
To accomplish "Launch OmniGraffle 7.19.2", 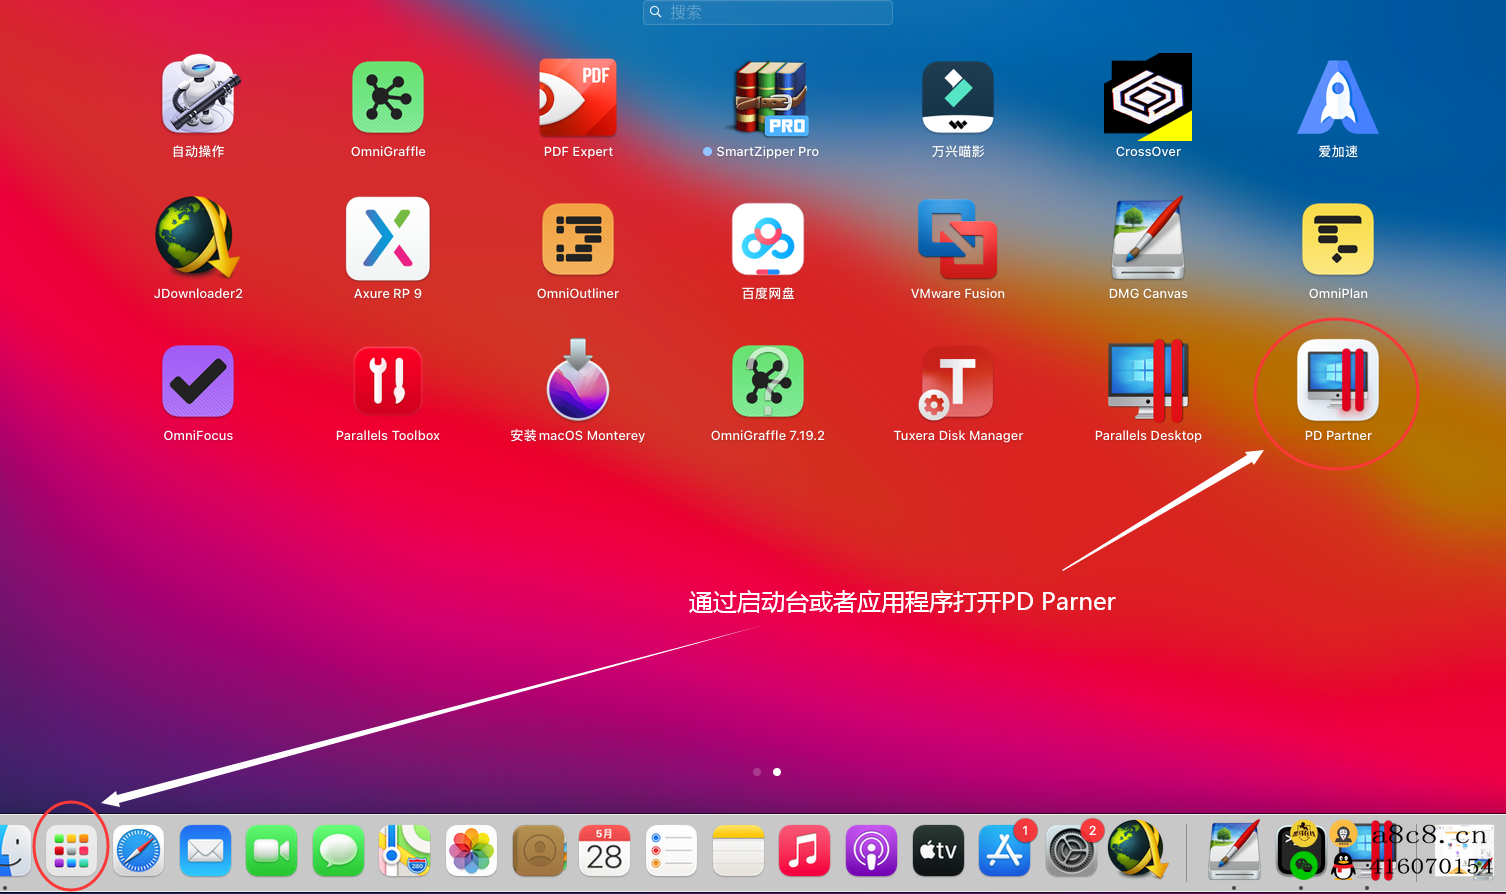I will tap(768, 381).
